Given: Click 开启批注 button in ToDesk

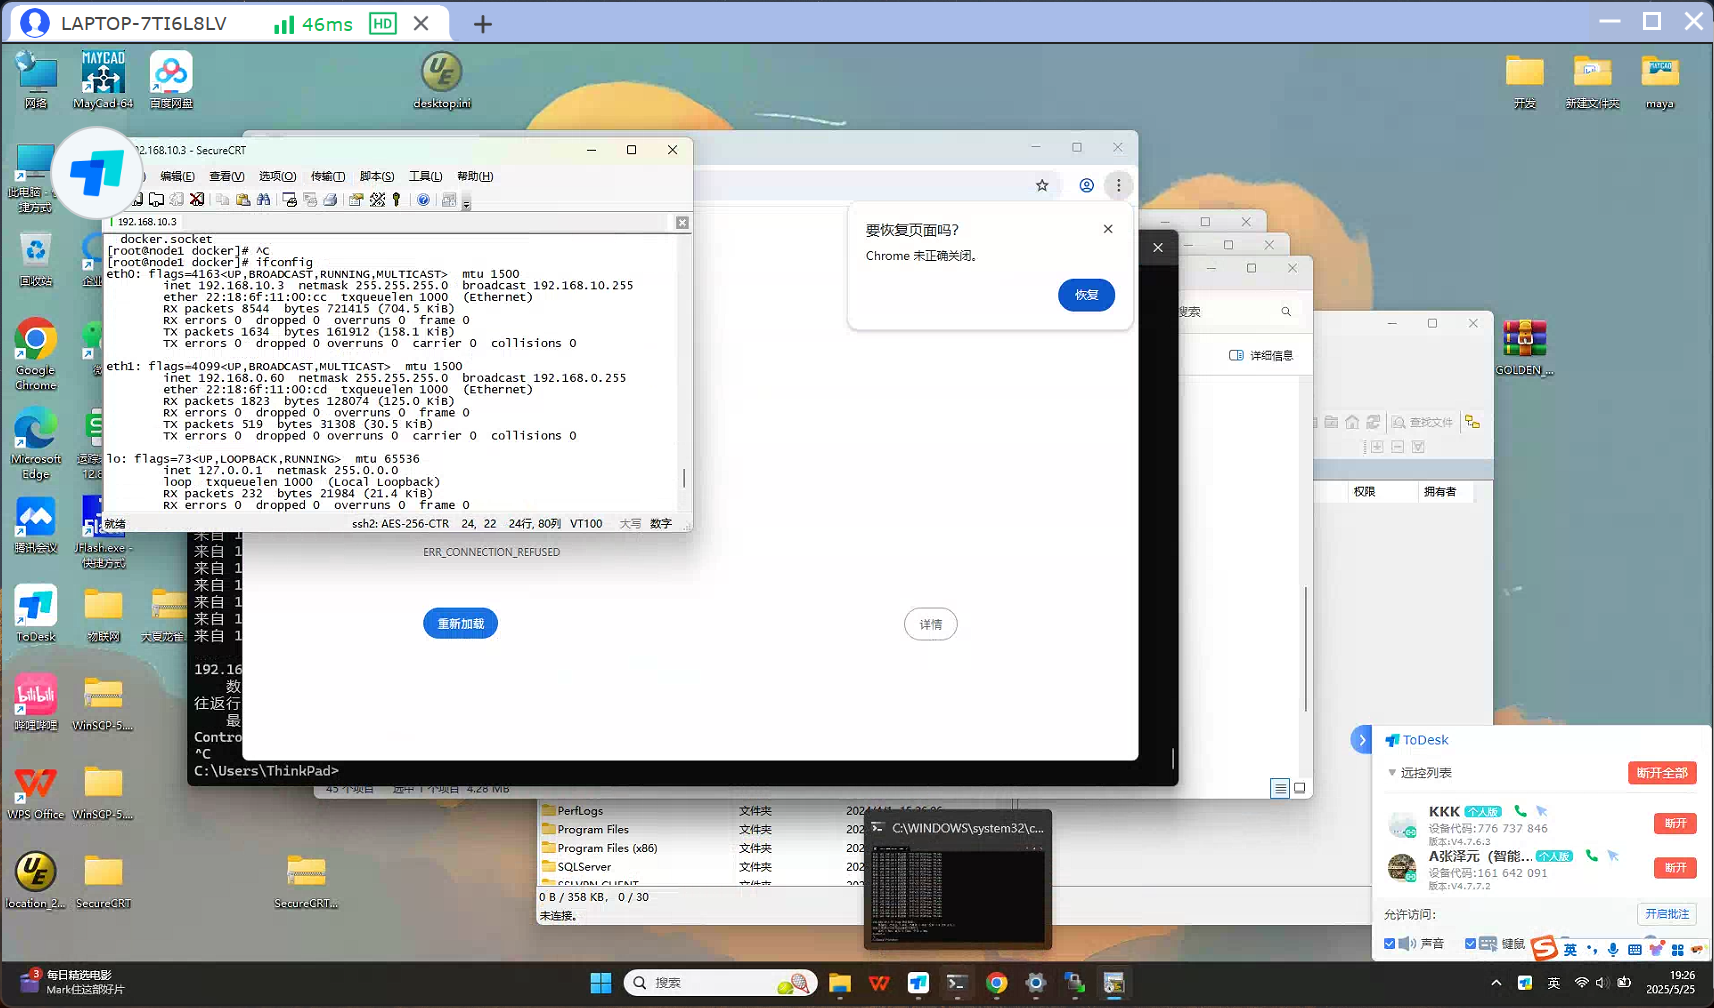Looking at the screenshot, I should click(1667, 914).
